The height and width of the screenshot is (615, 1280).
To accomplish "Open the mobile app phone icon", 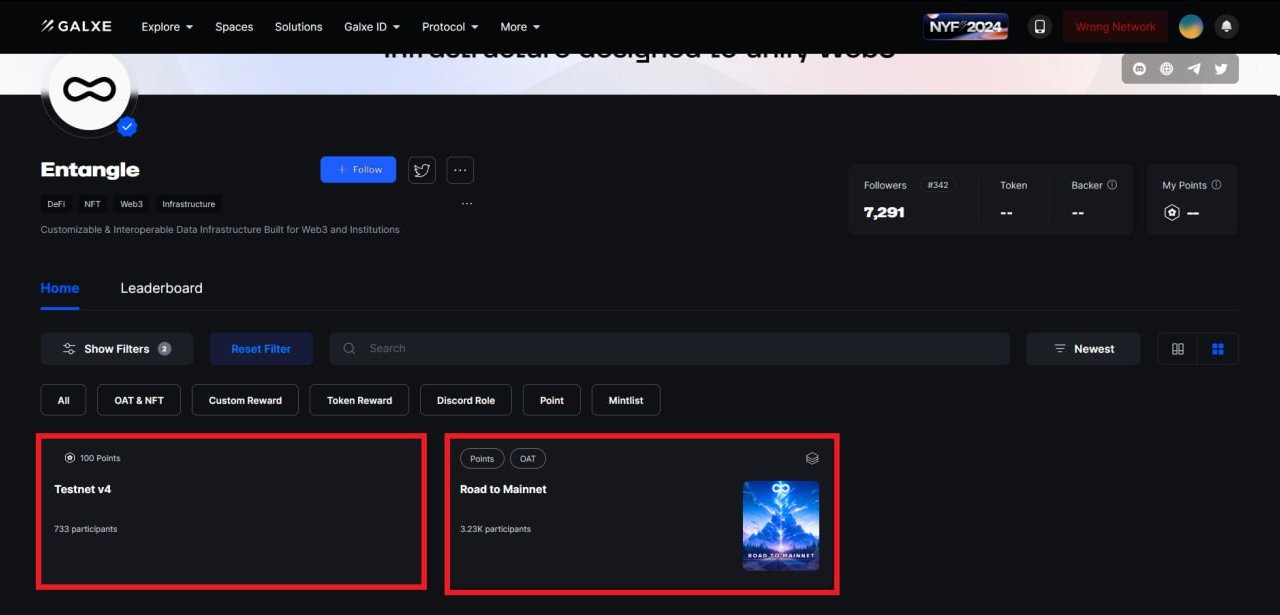I will pyautogui.click(x=1040, y=27).
